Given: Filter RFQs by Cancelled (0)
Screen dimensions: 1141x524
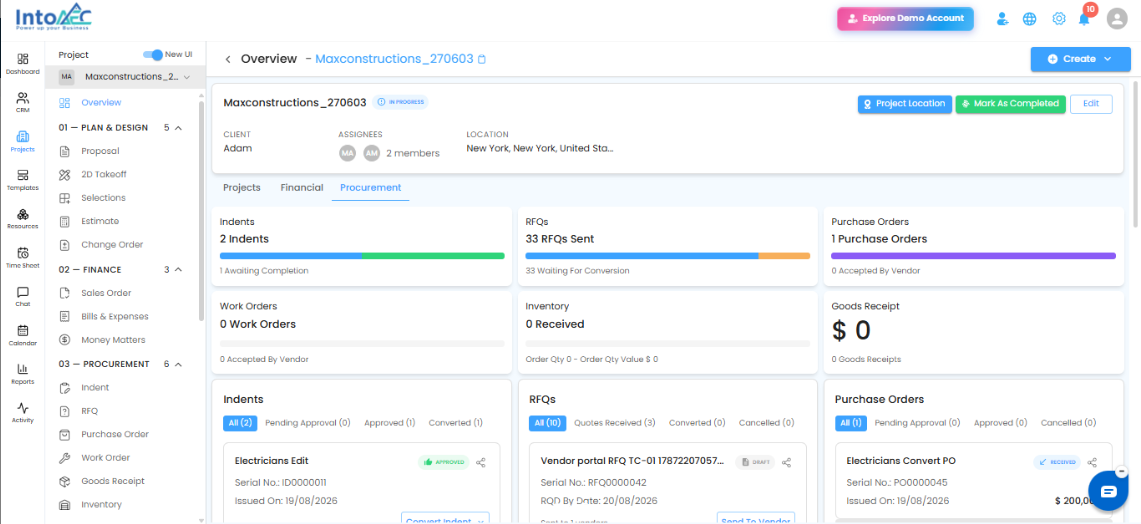Looking at the screenshot, I should click(766, 423).
